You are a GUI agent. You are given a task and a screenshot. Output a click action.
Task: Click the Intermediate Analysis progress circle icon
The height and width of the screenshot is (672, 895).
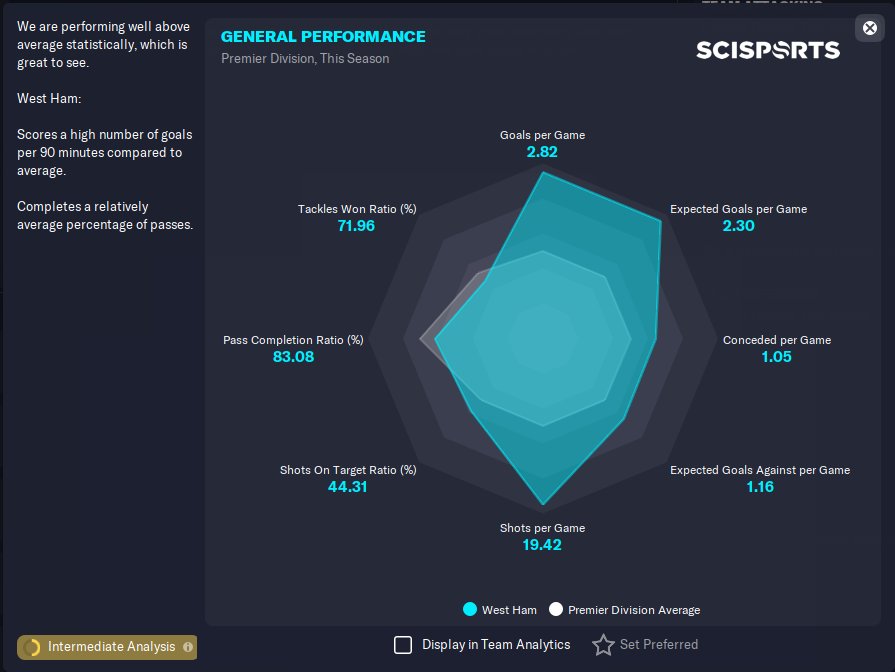[32, 647]
